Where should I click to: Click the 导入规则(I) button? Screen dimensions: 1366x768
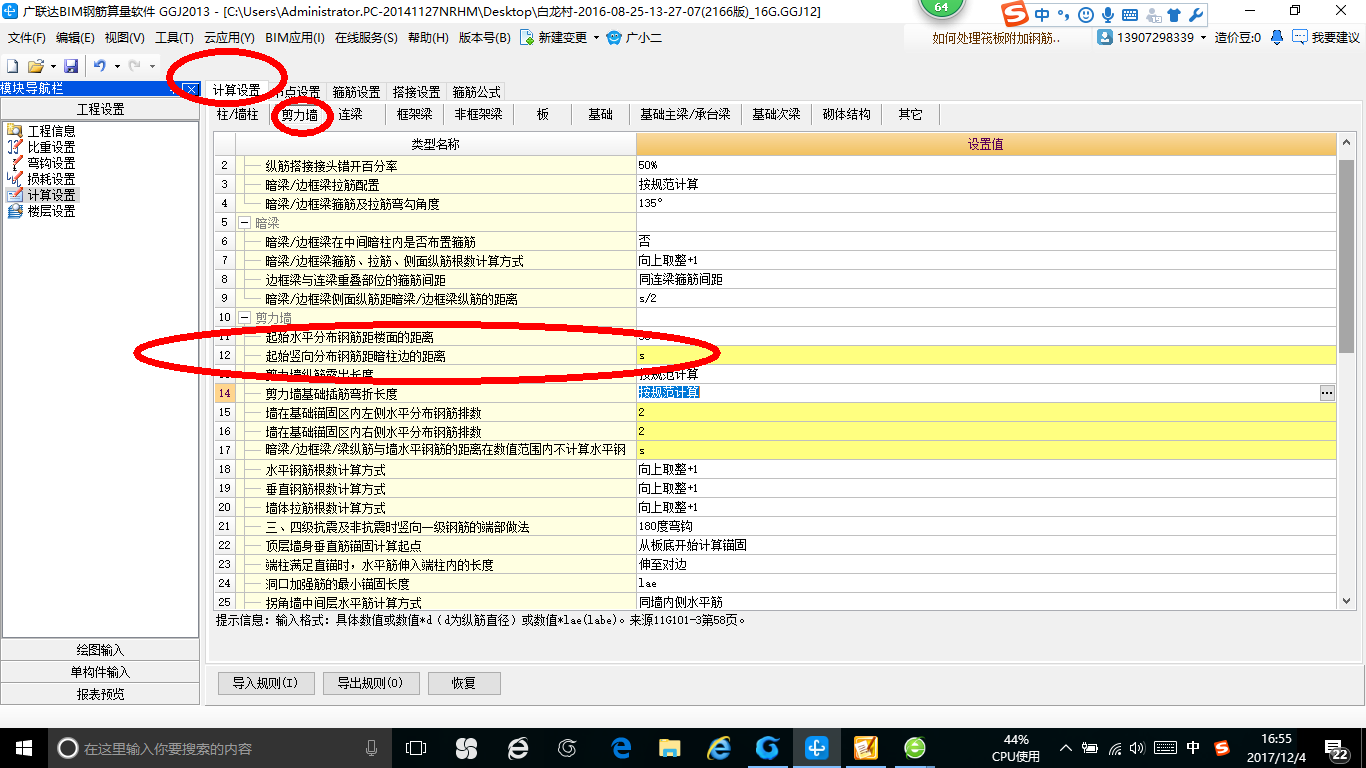click(x=266, y=683)
